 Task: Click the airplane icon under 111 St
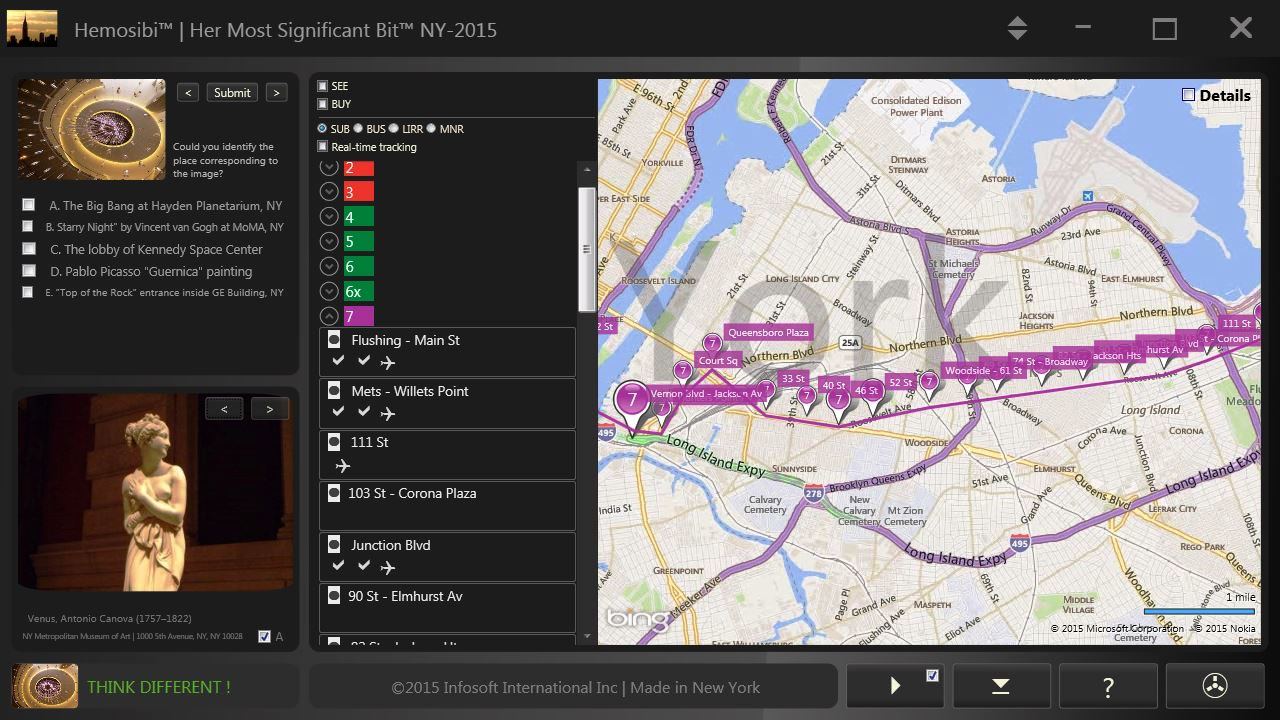pos(343,466)
